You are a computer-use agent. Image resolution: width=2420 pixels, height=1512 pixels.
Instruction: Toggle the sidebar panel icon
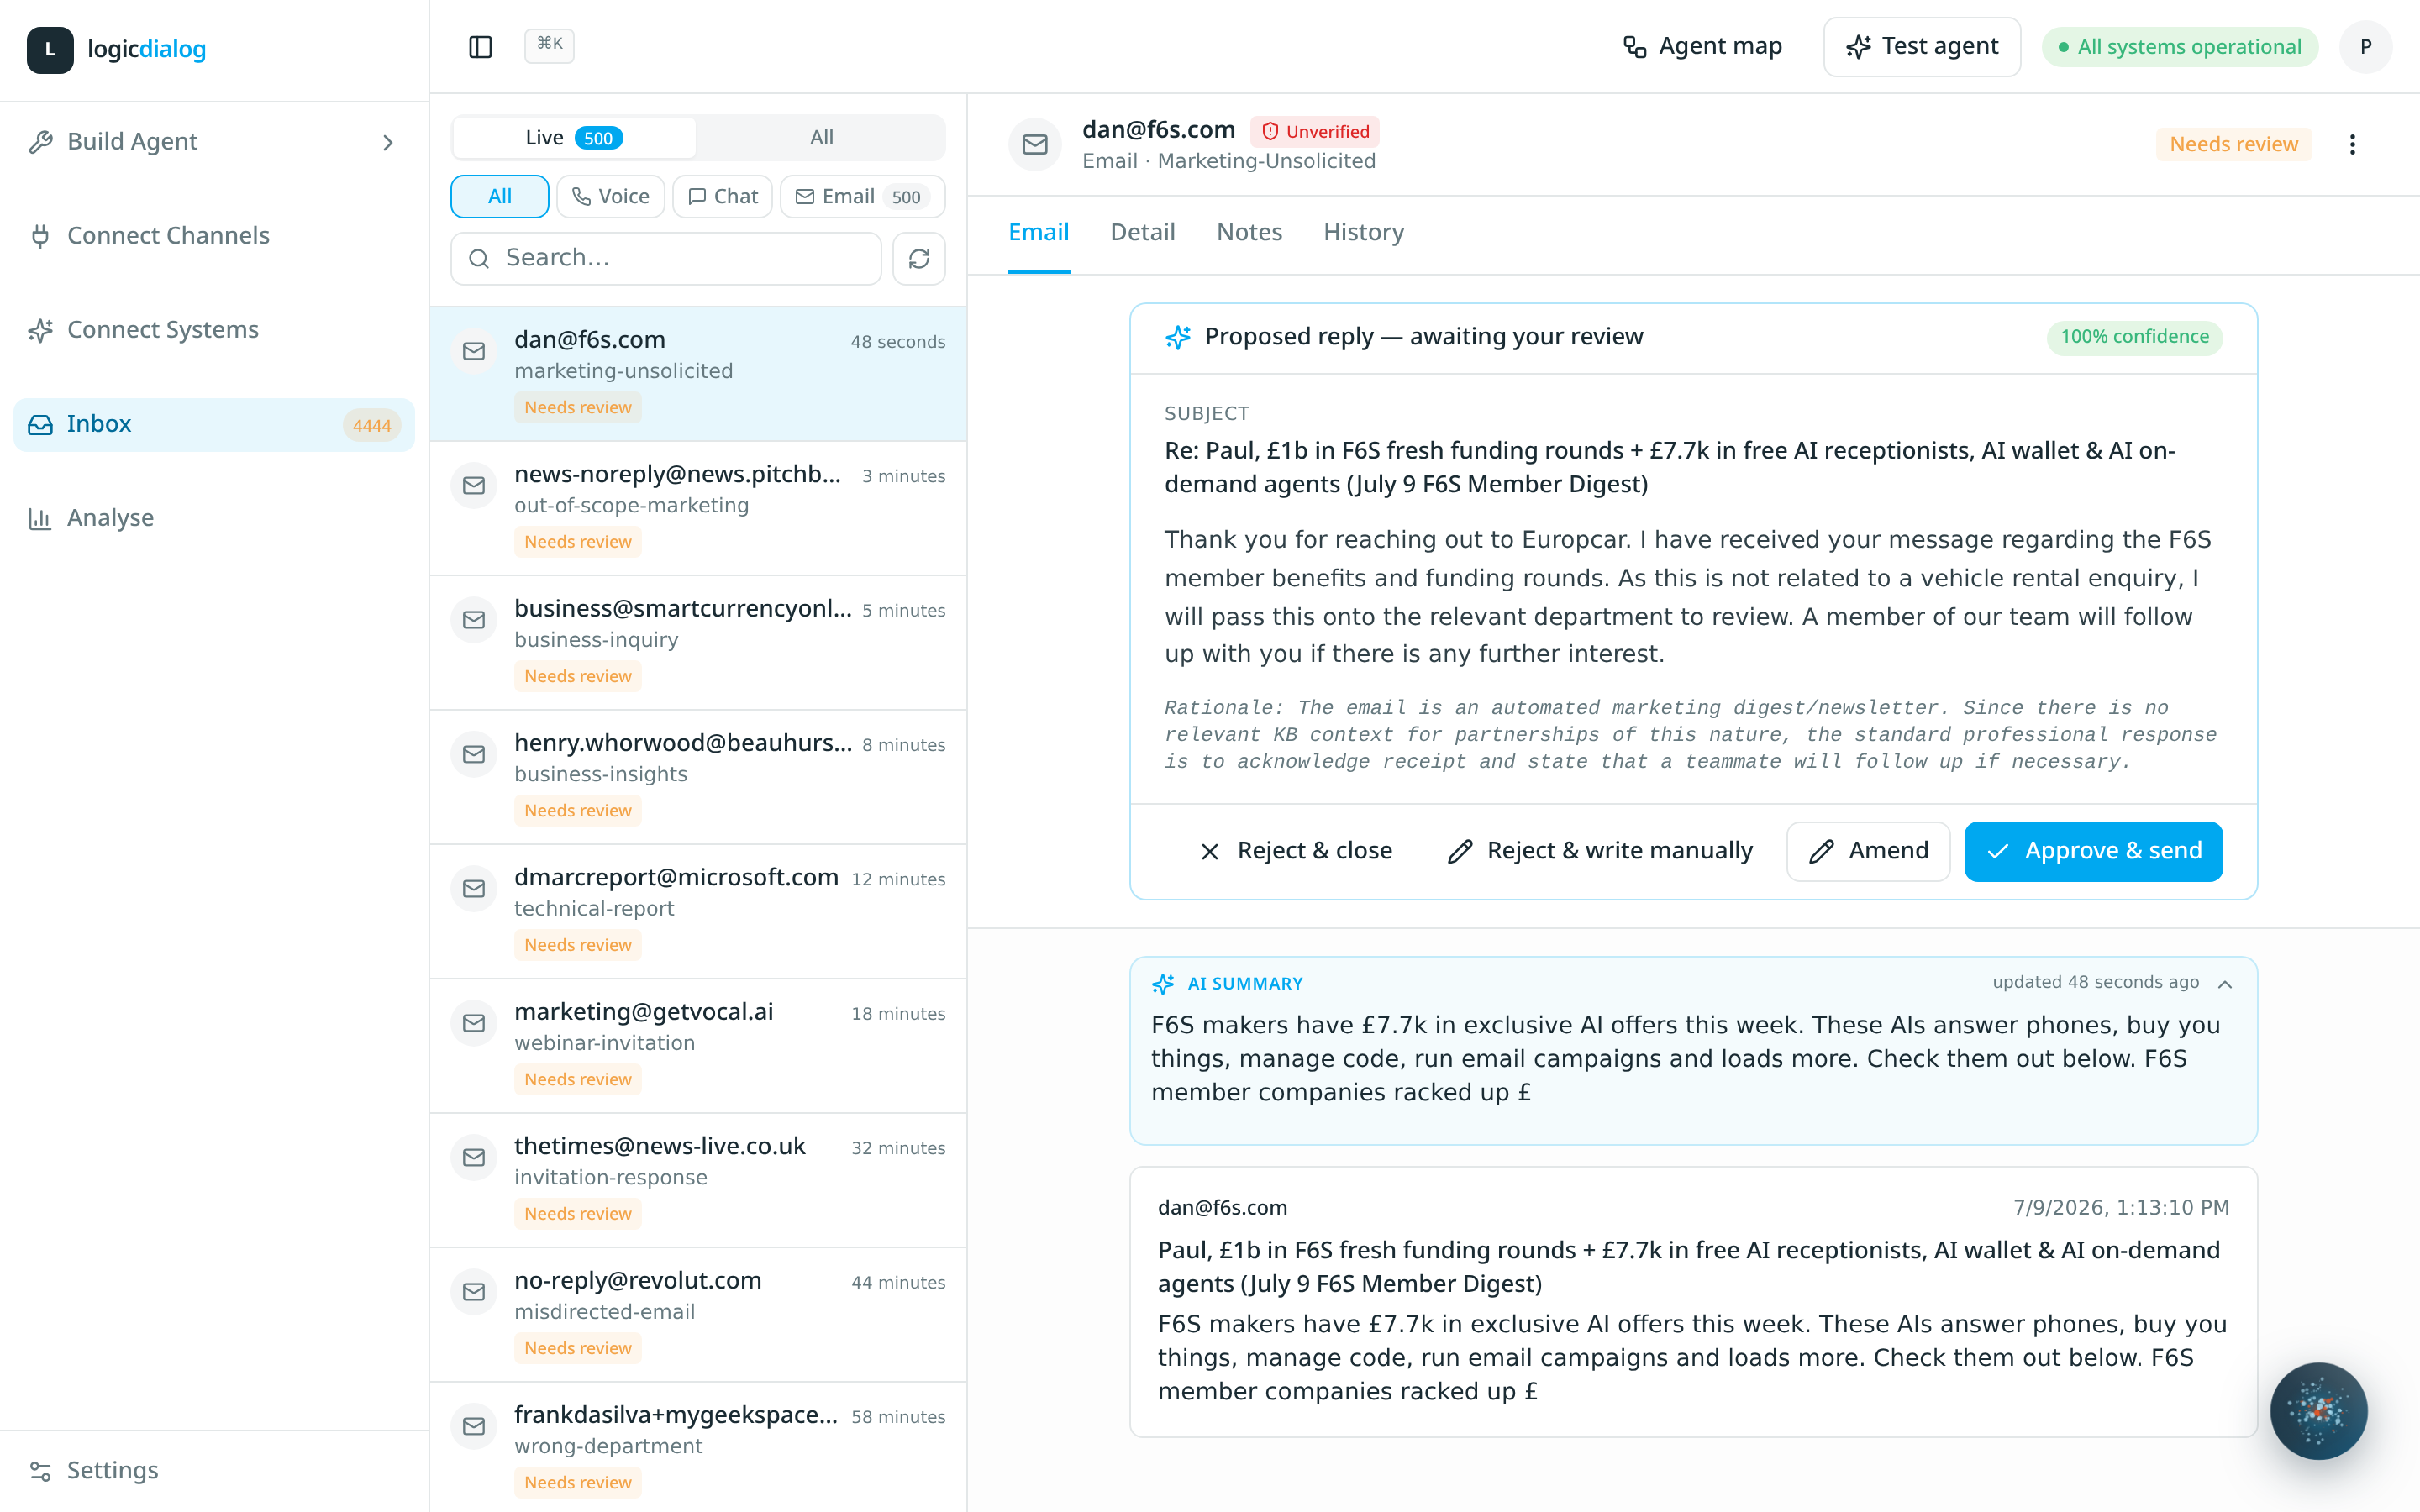[x=481, y=46]
